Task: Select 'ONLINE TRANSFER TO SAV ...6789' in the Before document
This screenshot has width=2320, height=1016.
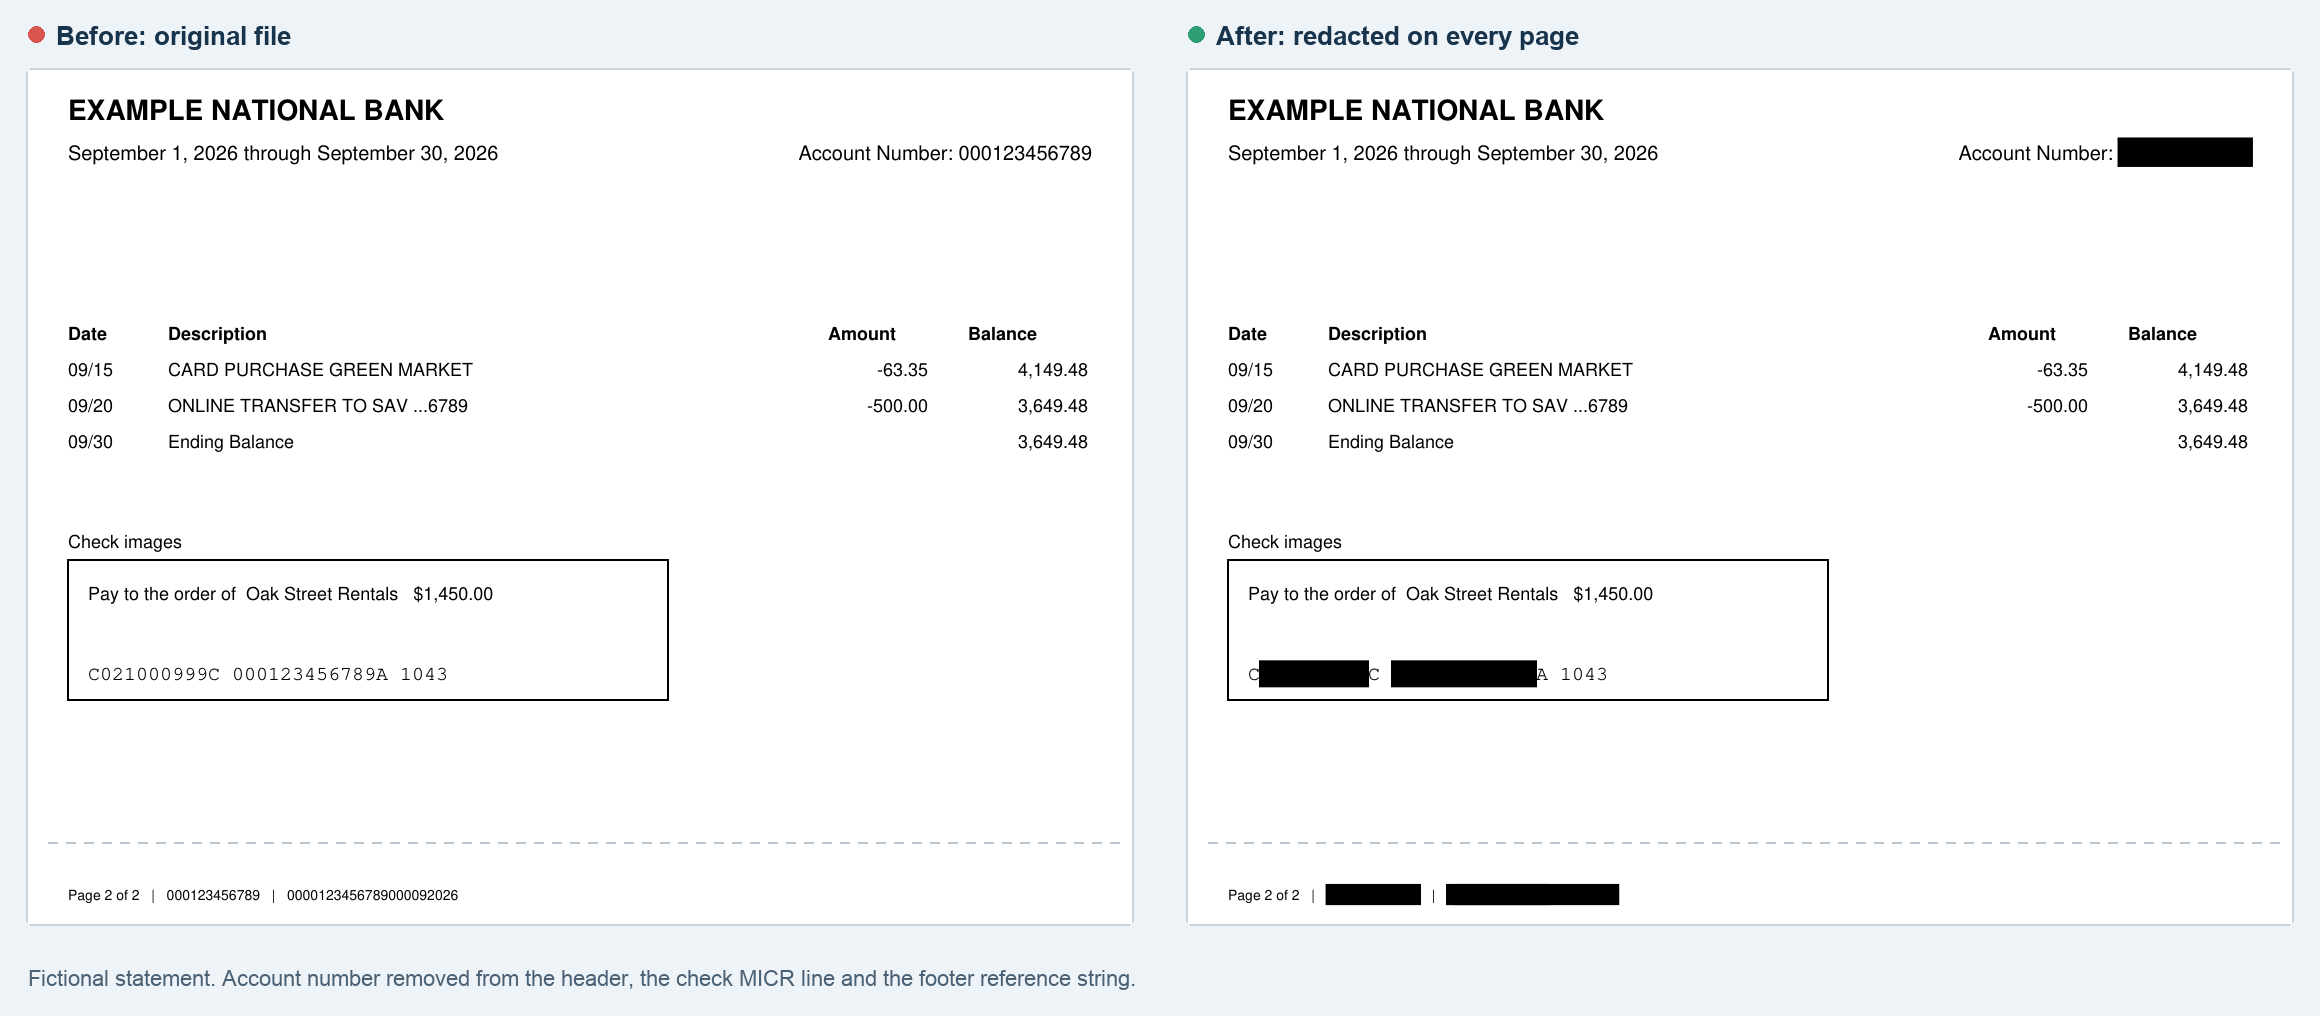Action: click(x=318, y=406)
